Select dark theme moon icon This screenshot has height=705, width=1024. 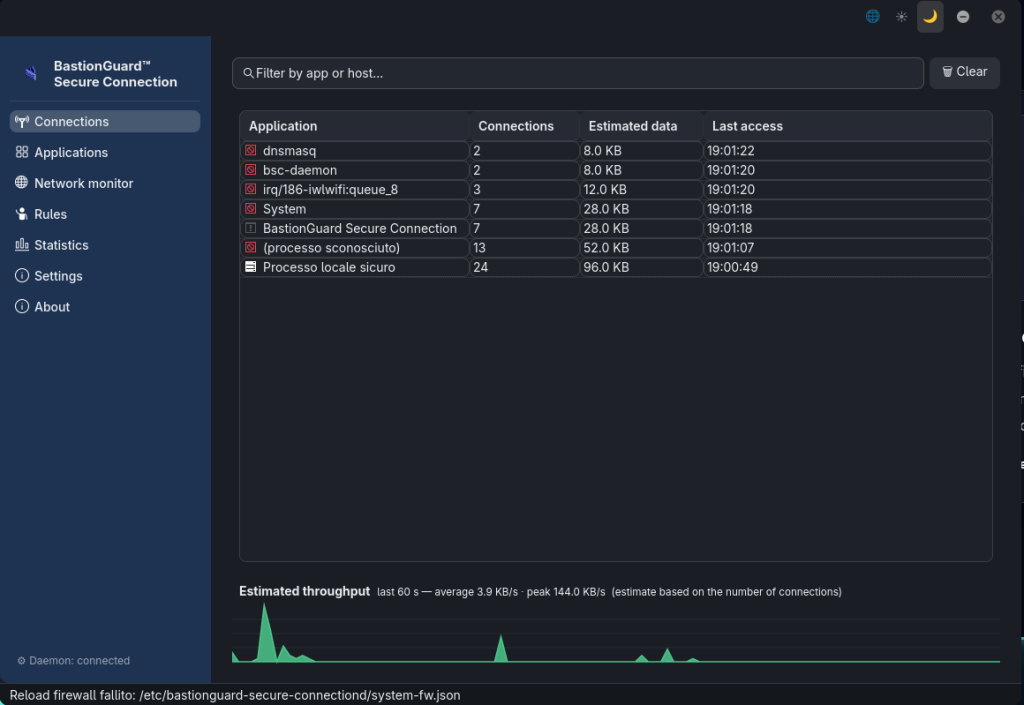(930, 16)
